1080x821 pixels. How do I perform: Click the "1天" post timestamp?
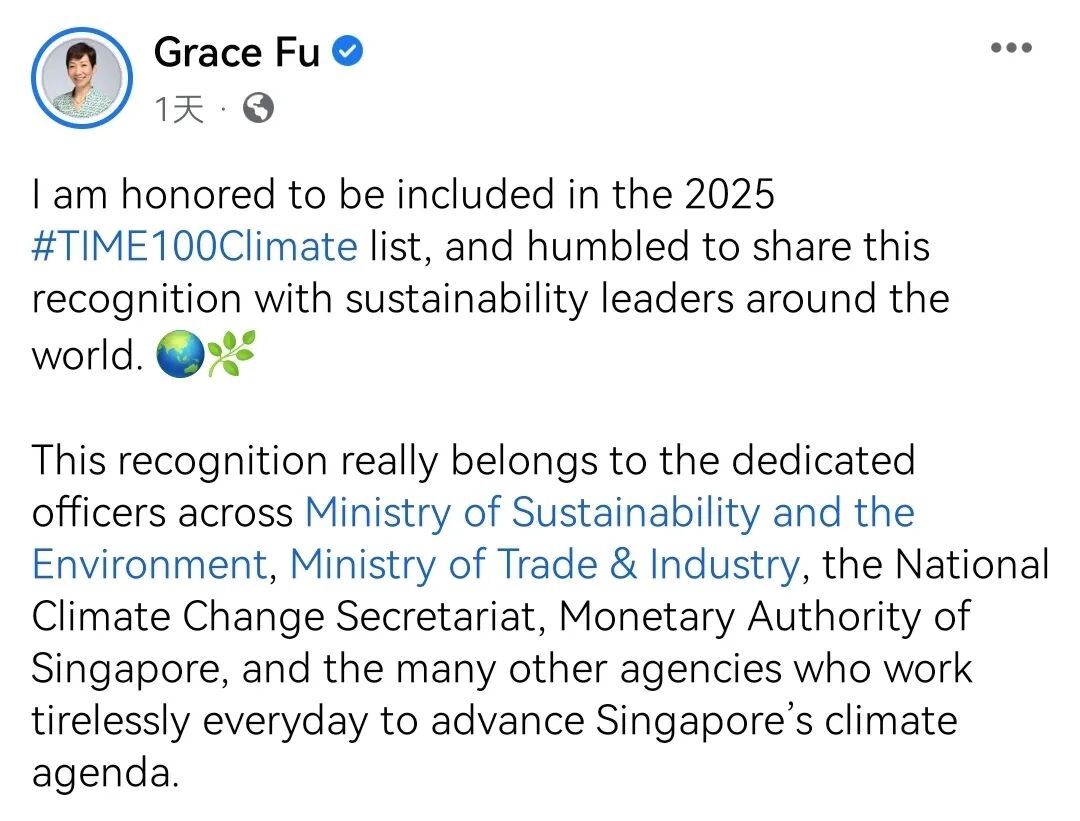point(180,109)
